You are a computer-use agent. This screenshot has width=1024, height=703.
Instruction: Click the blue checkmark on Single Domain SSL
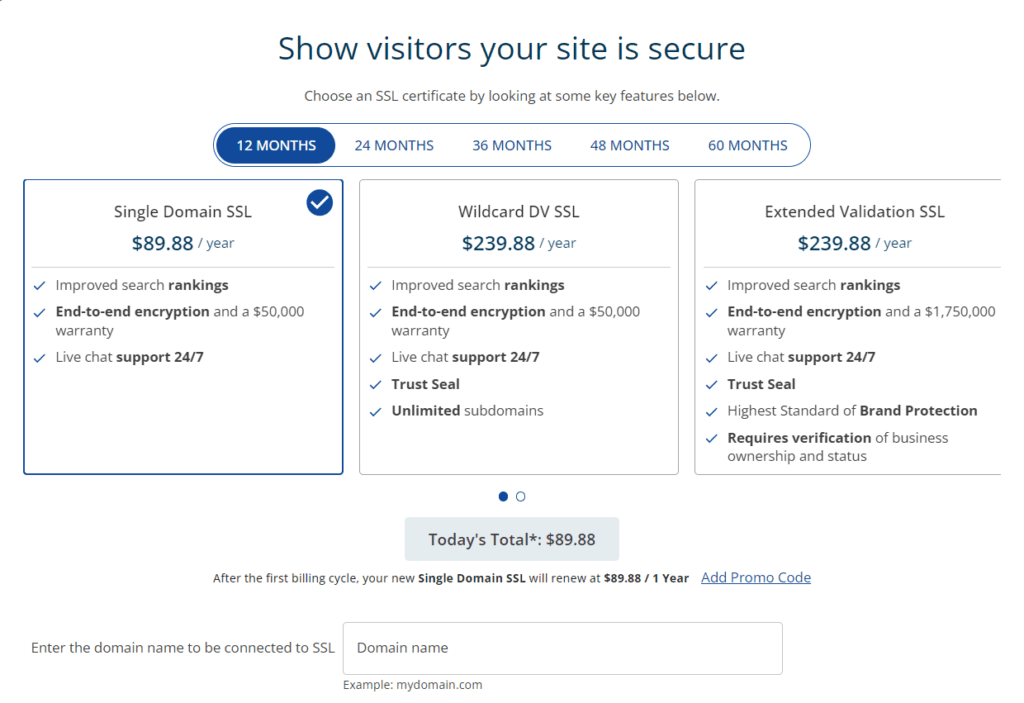click(x=320, y=203)
